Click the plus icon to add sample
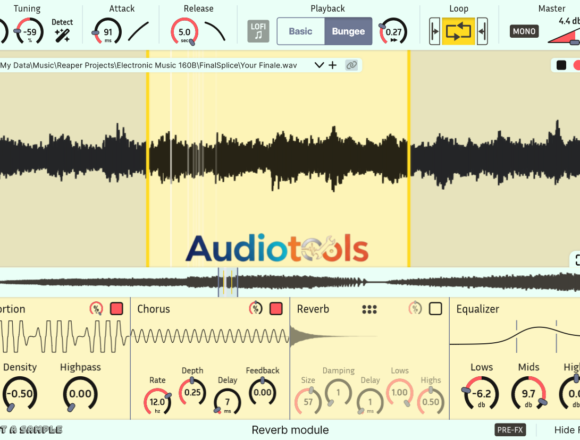 point(333,65)
